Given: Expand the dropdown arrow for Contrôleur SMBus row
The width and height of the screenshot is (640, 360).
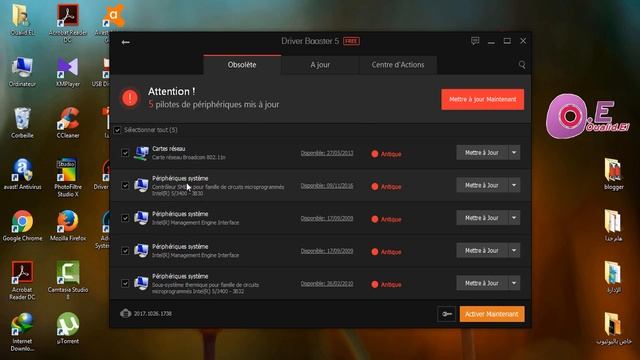Looking at the screenshot, I should pos(514,185).
